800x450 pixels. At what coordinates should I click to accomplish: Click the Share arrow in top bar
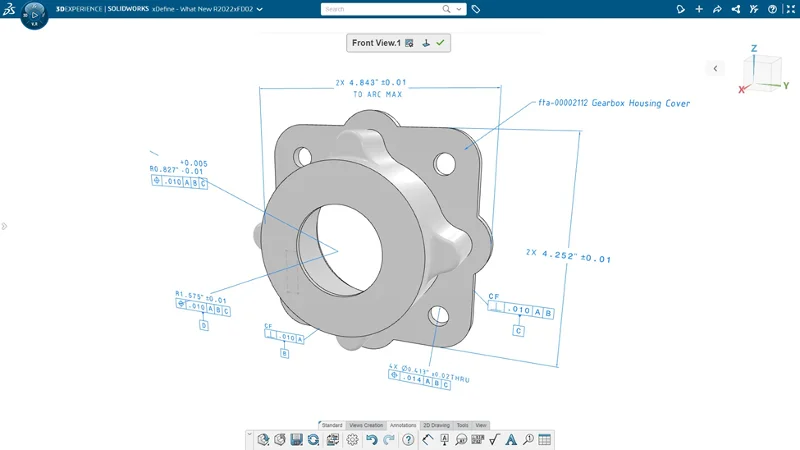coord(717,9)
